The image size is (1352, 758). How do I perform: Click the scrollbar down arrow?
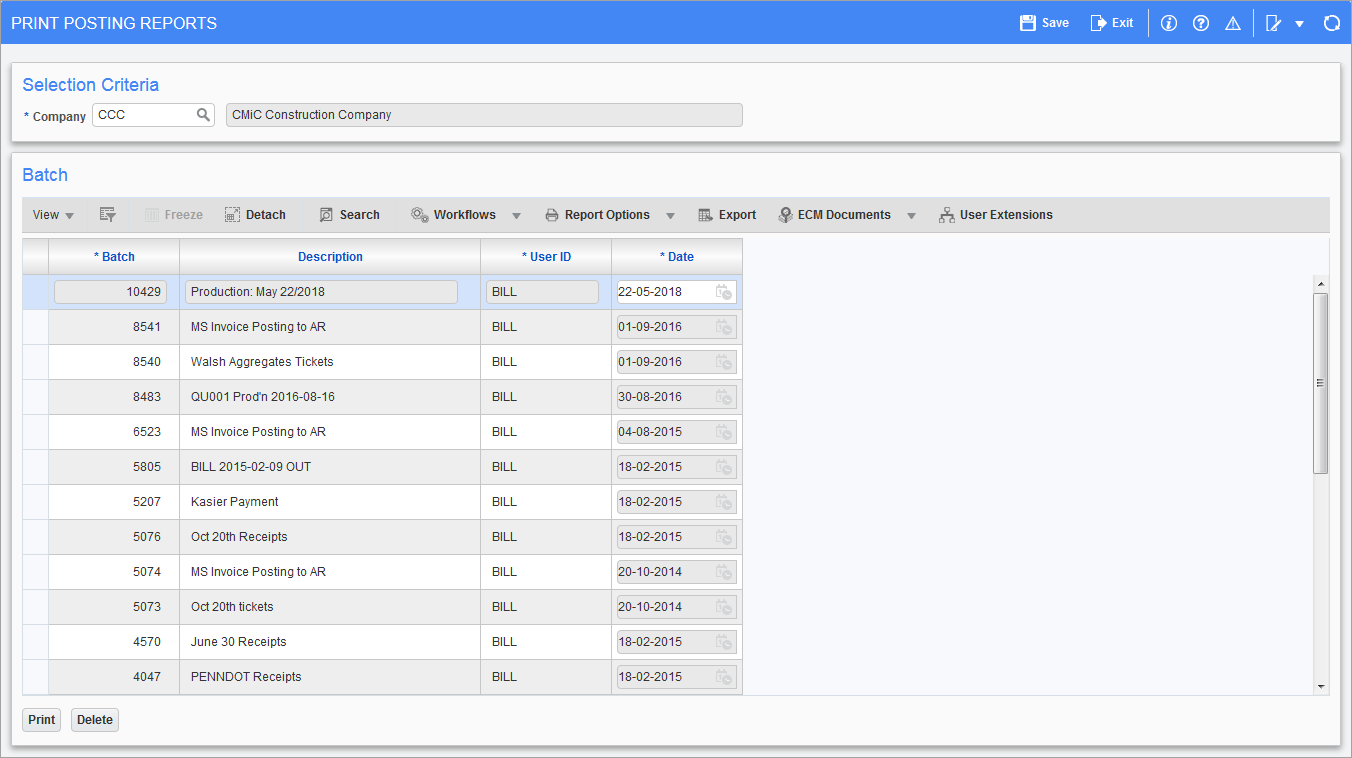[x=1321, y=687]
